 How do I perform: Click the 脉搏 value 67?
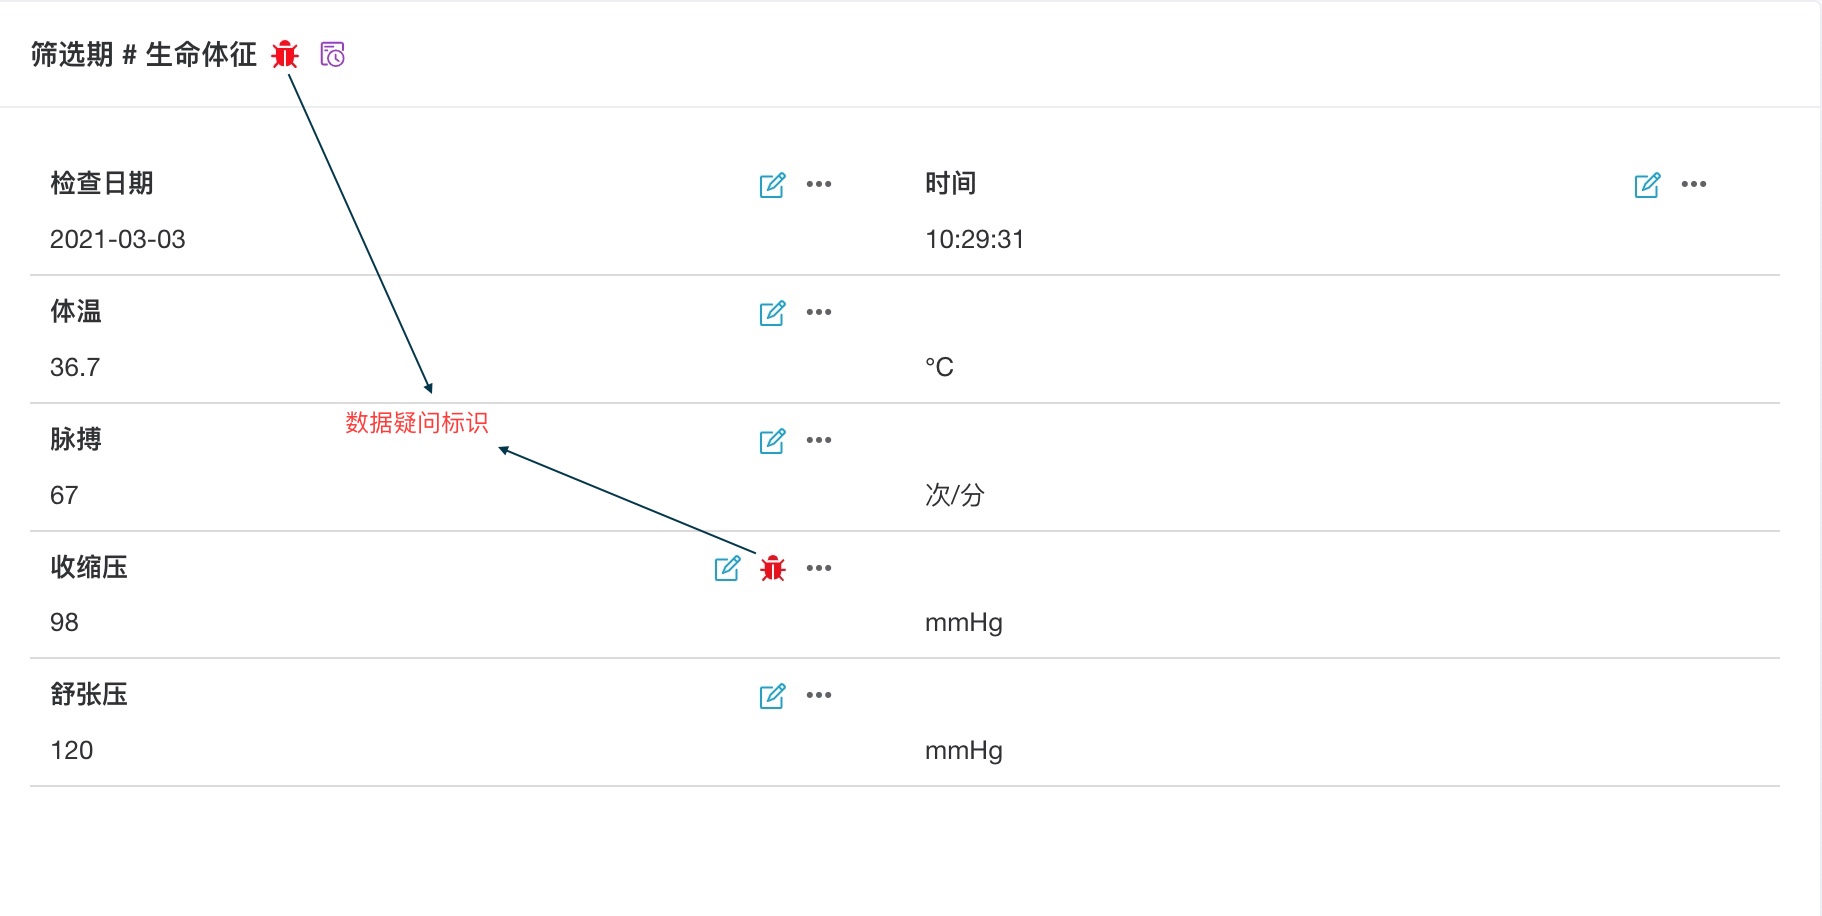[x=65, y=495]
